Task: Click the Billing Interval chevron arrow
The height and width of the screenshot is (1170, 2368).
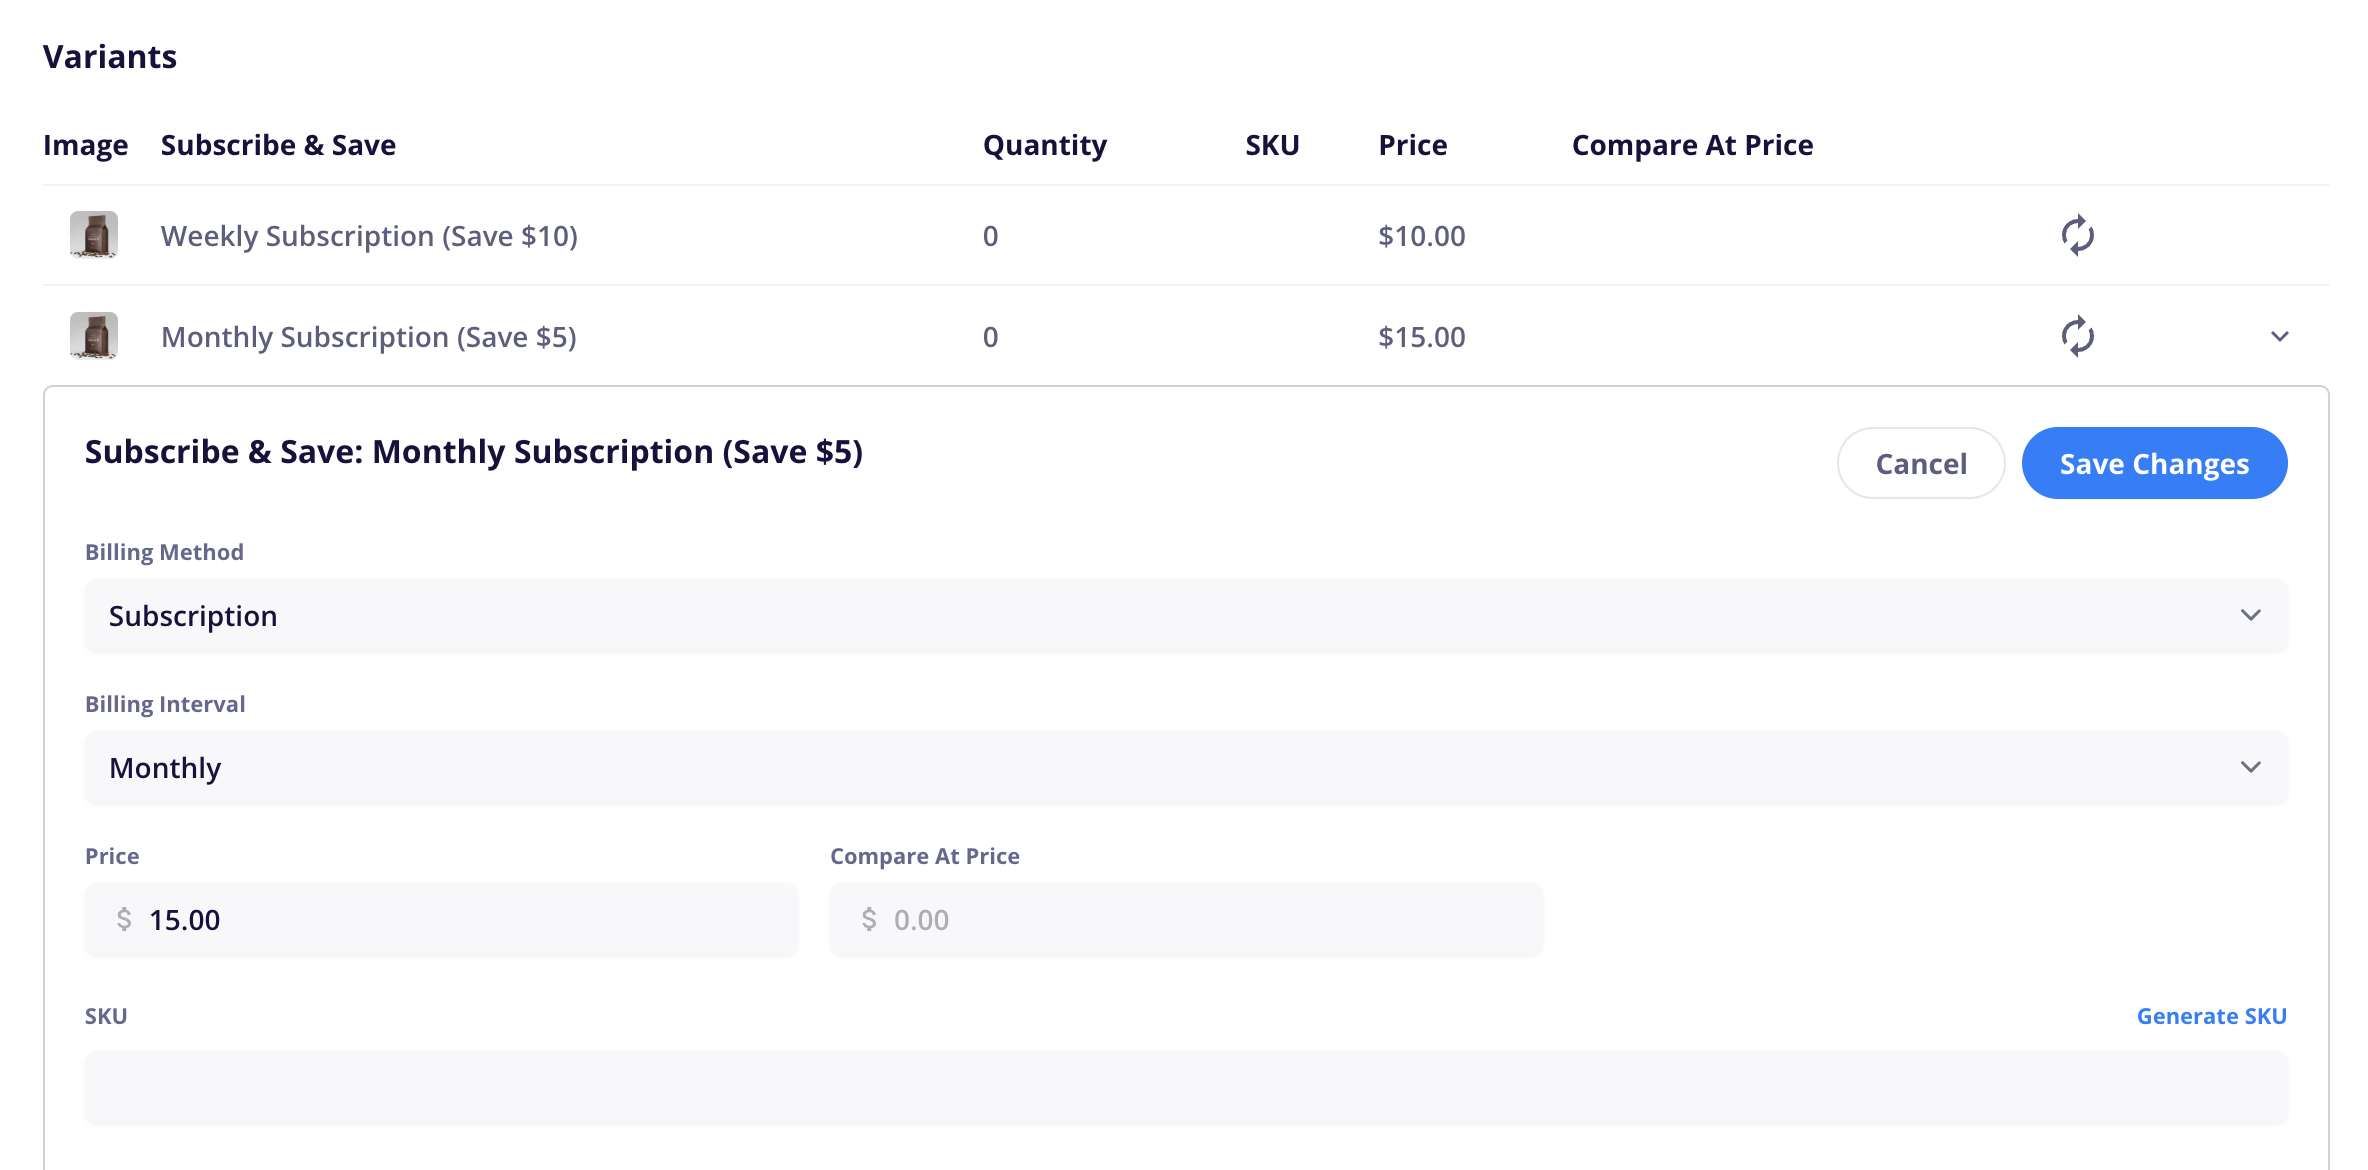Action: coord(2250,767)
